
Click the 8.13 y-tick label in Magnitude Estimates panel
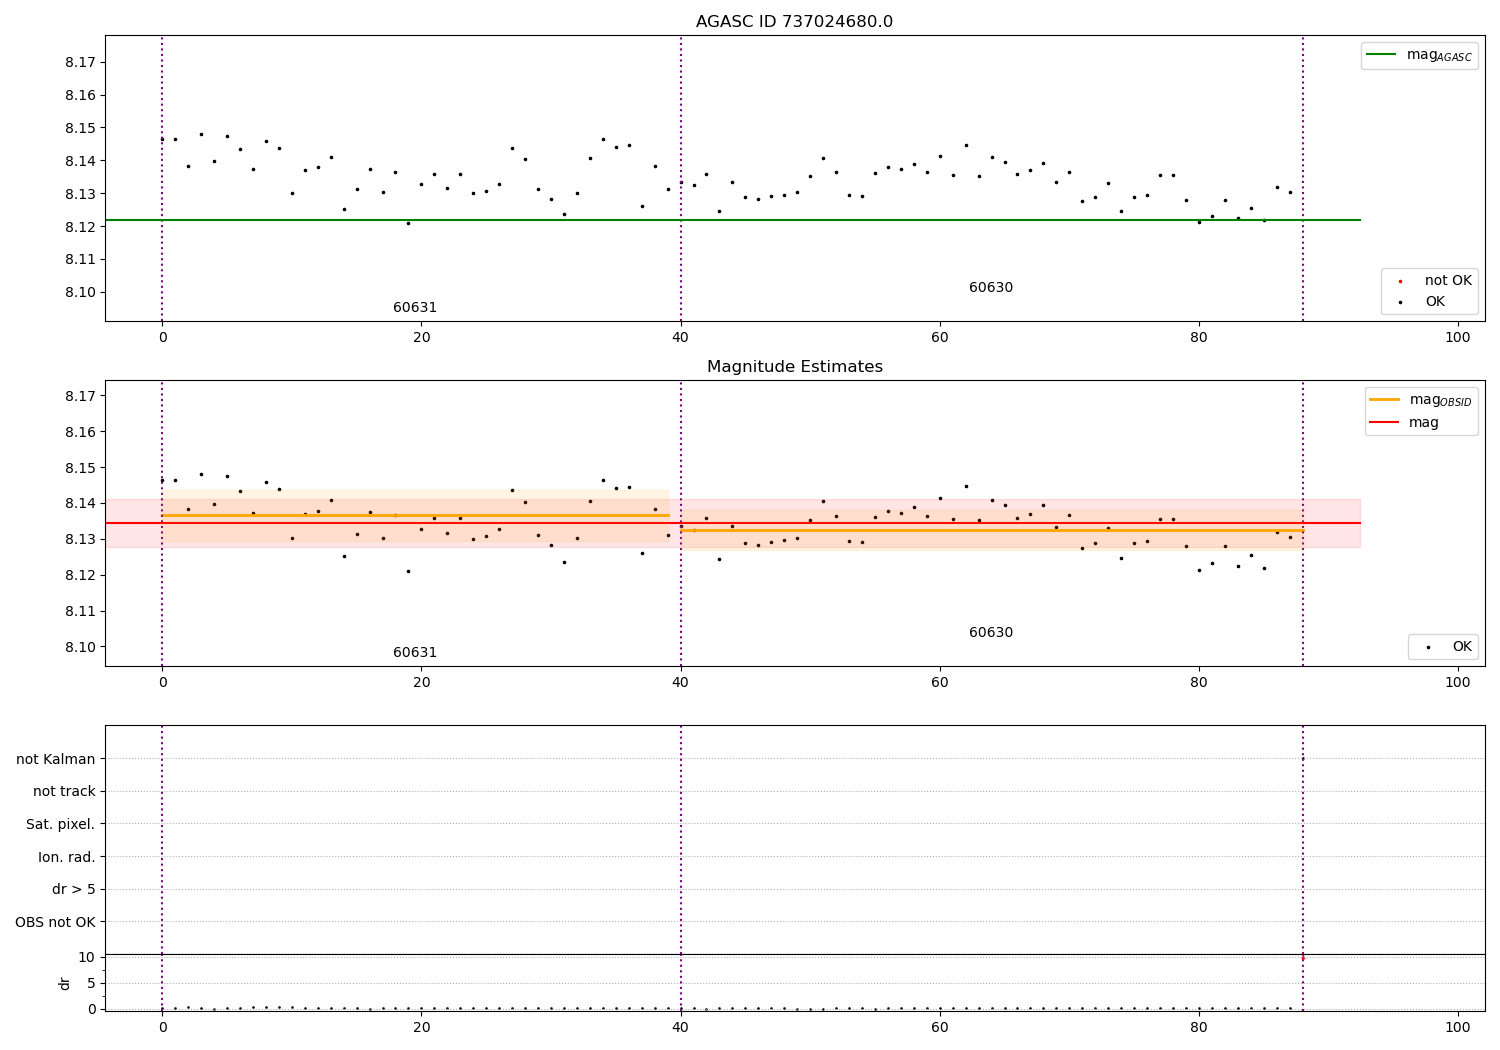point(80,539)
